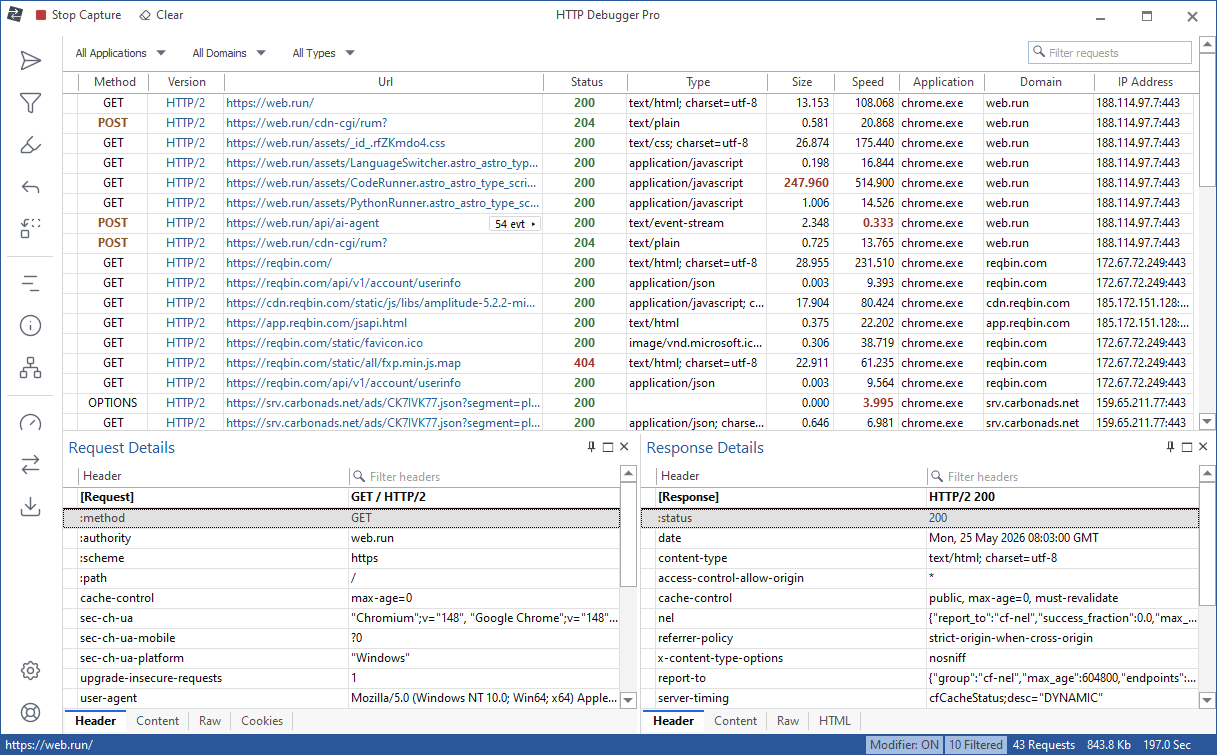The height and width of the screenshot is (755, 1217).
Task: Open the info circle sidebar icon
Action: point(31,325)
